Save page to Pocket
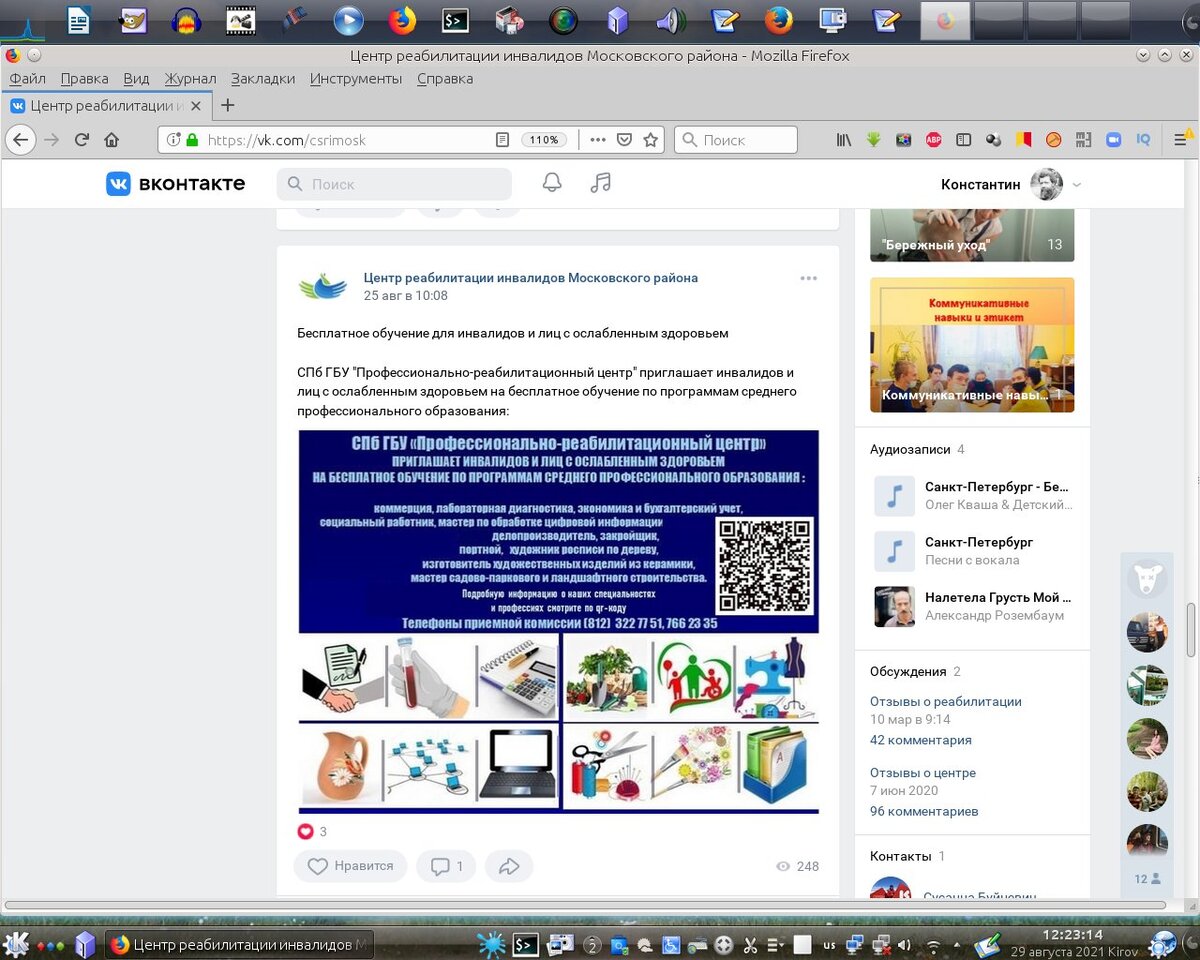The image size is (1200, 960). pyautogui.click(x=624, y=140)
